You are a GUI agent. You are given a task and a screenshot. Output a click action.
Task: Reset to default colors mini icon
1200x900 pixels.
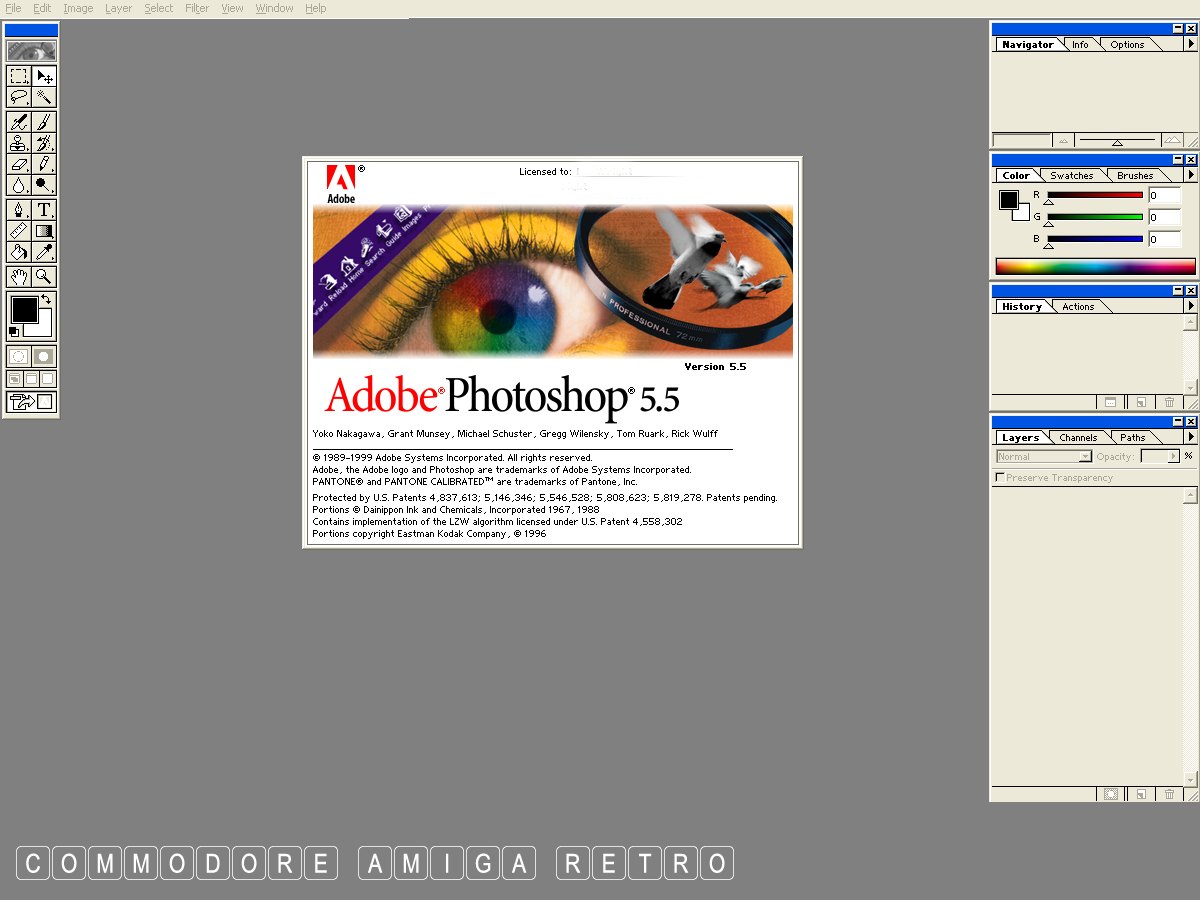click(x=14, y=332)
